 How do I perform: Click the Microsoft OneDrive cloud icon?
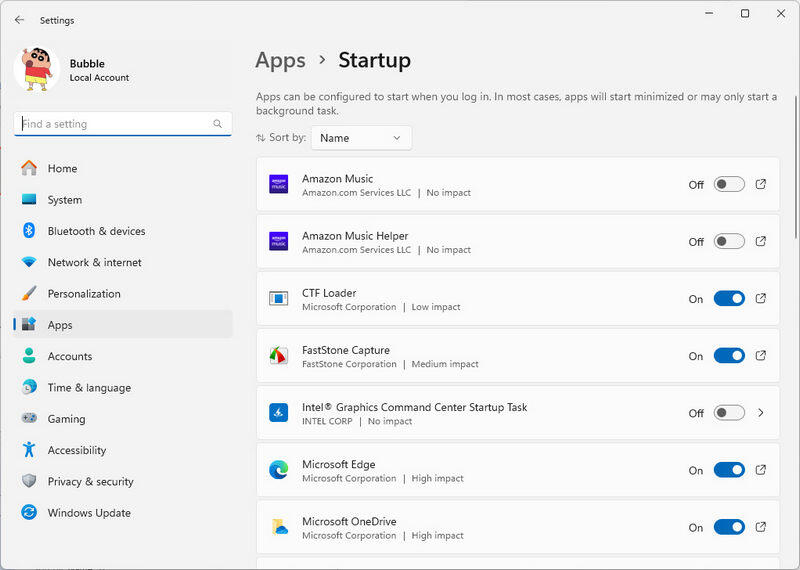point(279,527)
